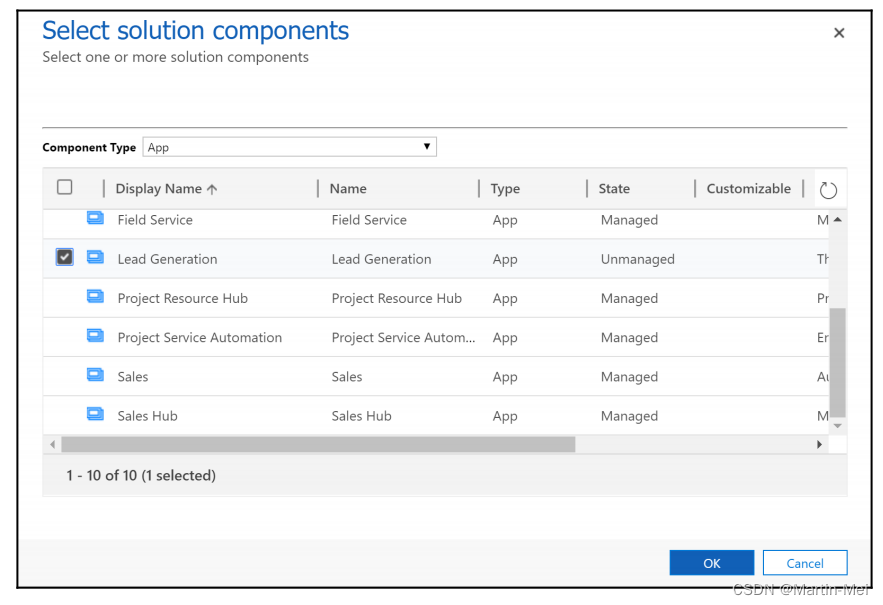Close the Select solution components dialog

pos(839,33)
